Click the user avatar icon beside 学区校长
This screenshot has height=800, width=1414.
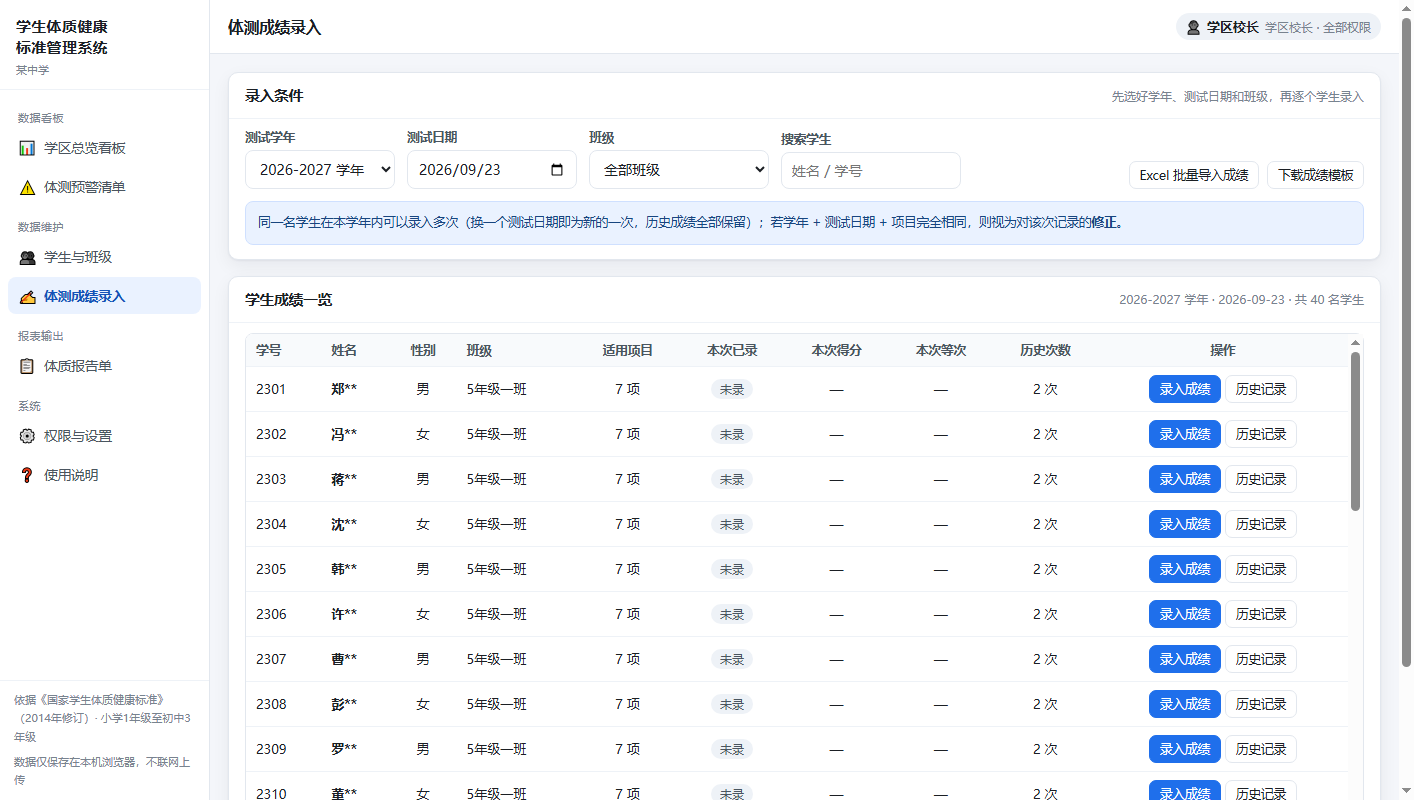tap(1193, 28)
